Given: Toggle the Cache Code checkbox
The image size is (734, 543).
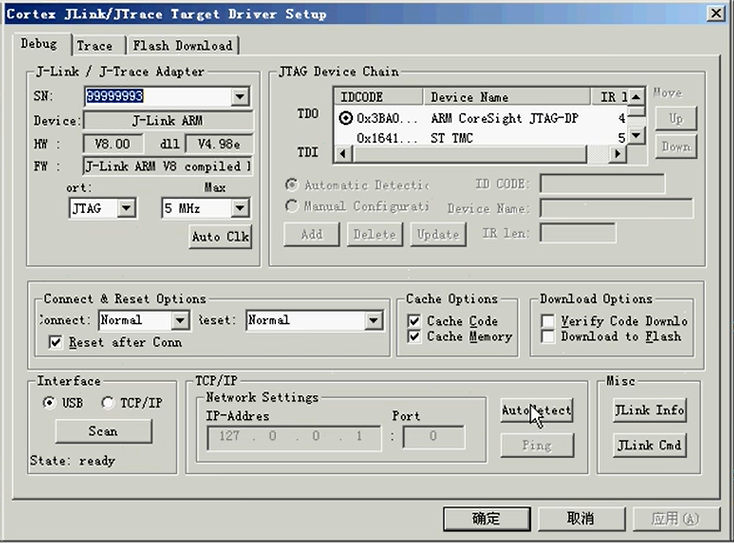Looking at the screenshot, I should click(414, 321).
